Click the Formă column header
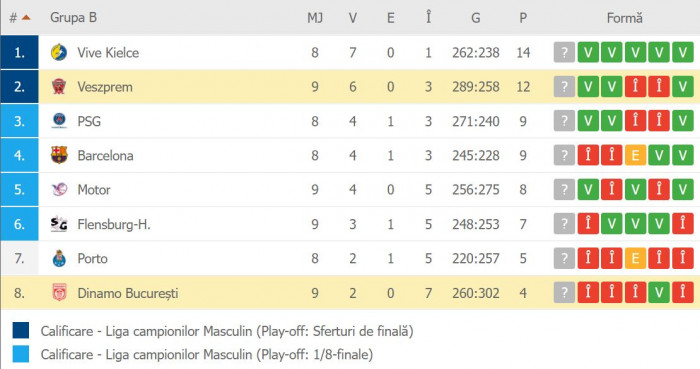The image size is (700, 369). point(624,18)
